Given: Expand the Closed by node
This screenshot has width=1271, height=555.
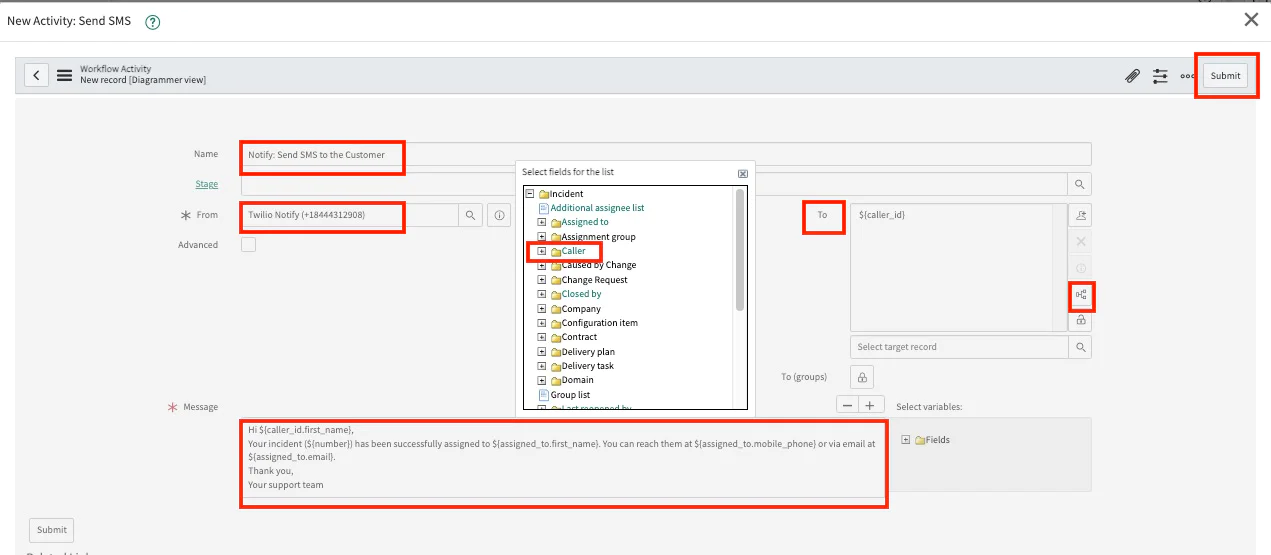Looking at the screenshot, I should 542,294.
